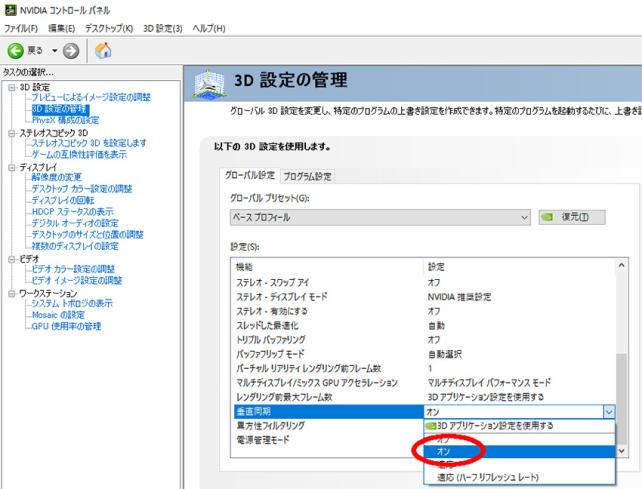
Task: Open the グローバル プリセット combo box
Action: click(x=380, y=217)
